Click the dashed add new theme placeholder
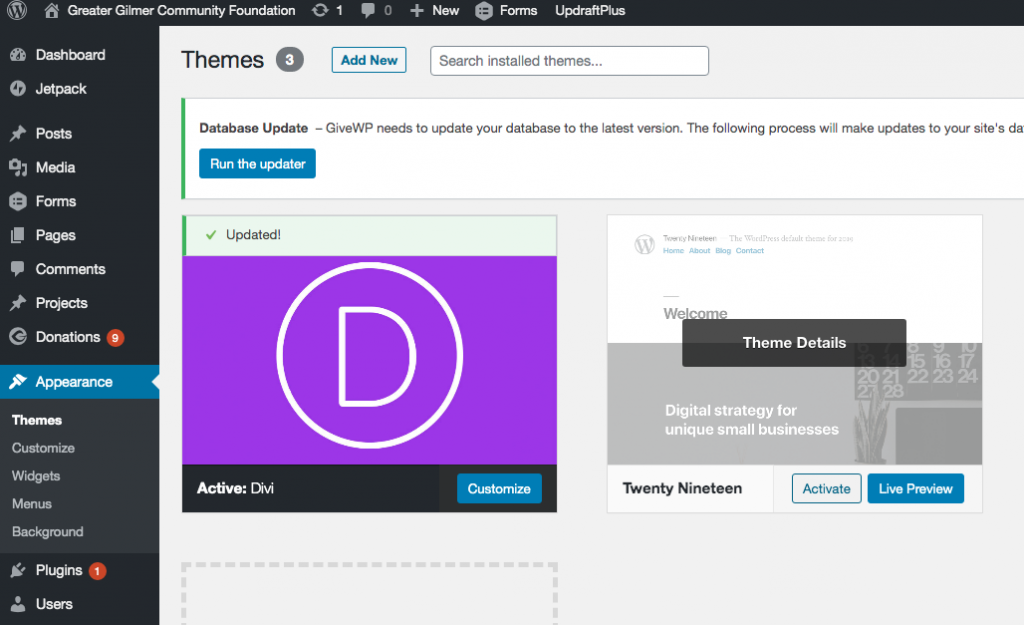The width and height of the screenshot is (1024, 625). [370, 594]
